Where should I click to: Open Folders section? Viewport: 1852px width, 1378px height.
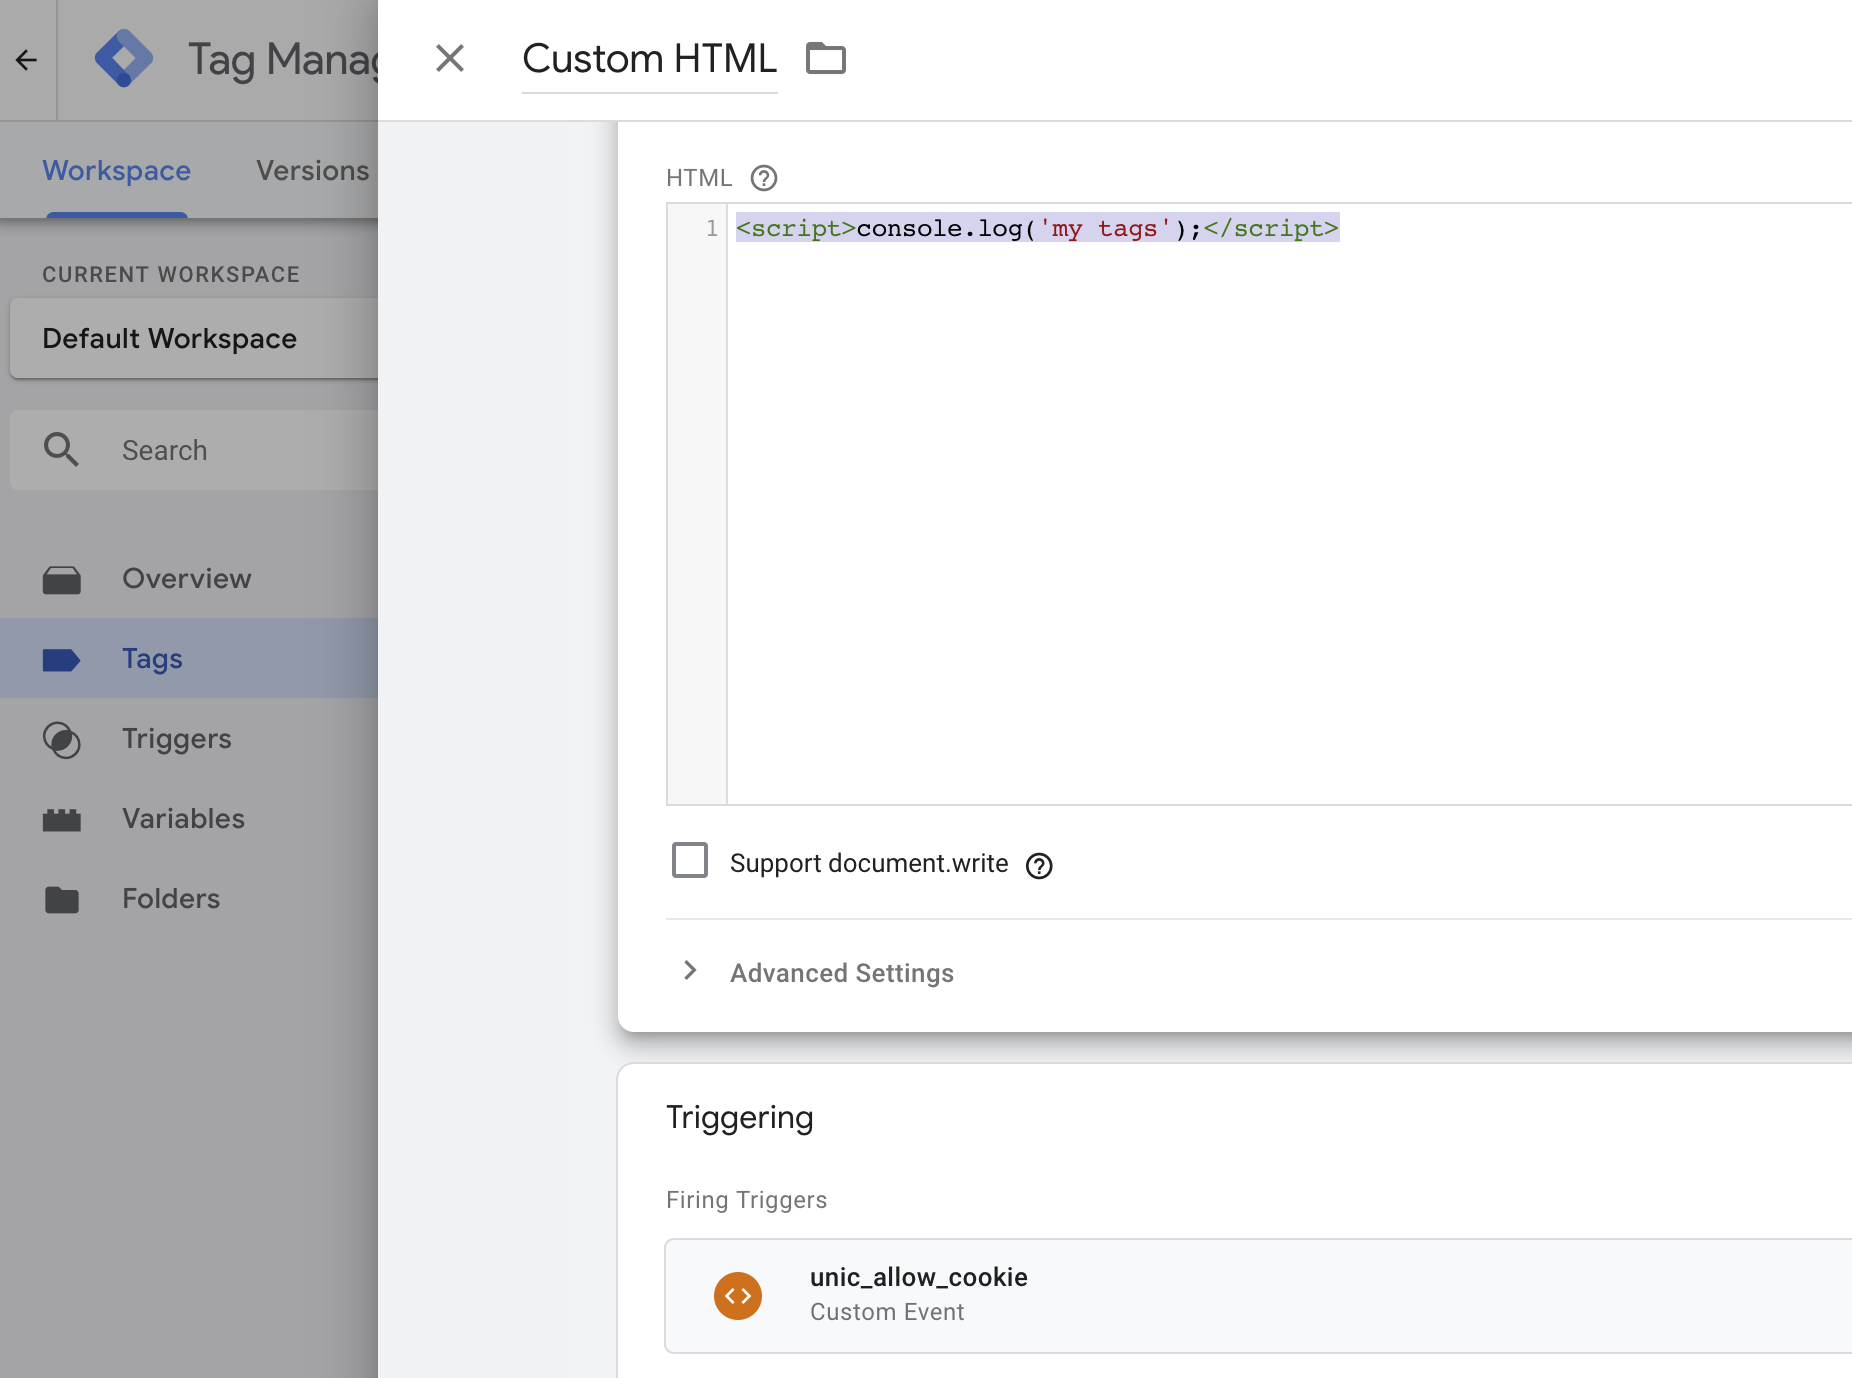pos(171,899)
